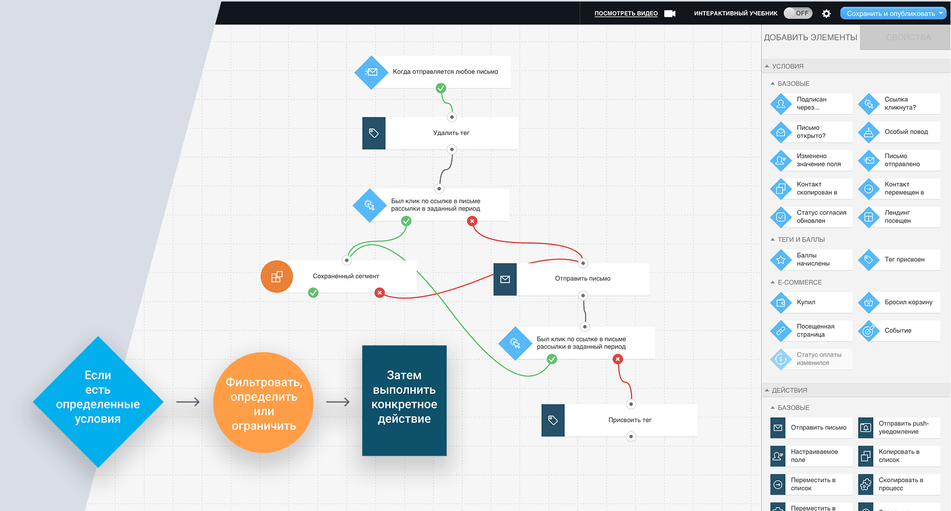Click green check under "Когда отправляется любое письмо"

(441, 89)
